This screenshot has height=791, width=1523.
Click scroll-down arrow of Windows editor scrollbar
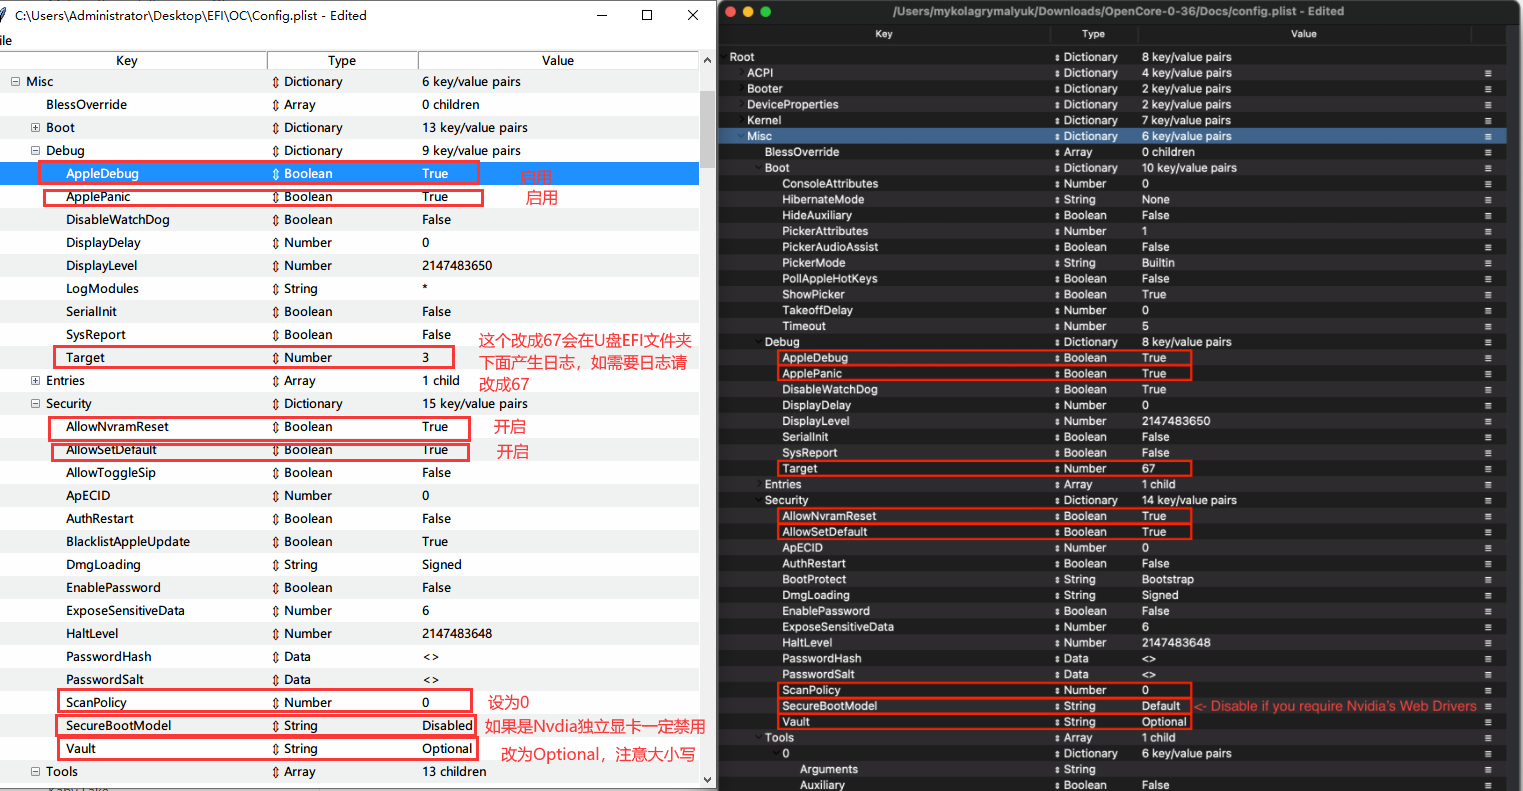point(708,779)
